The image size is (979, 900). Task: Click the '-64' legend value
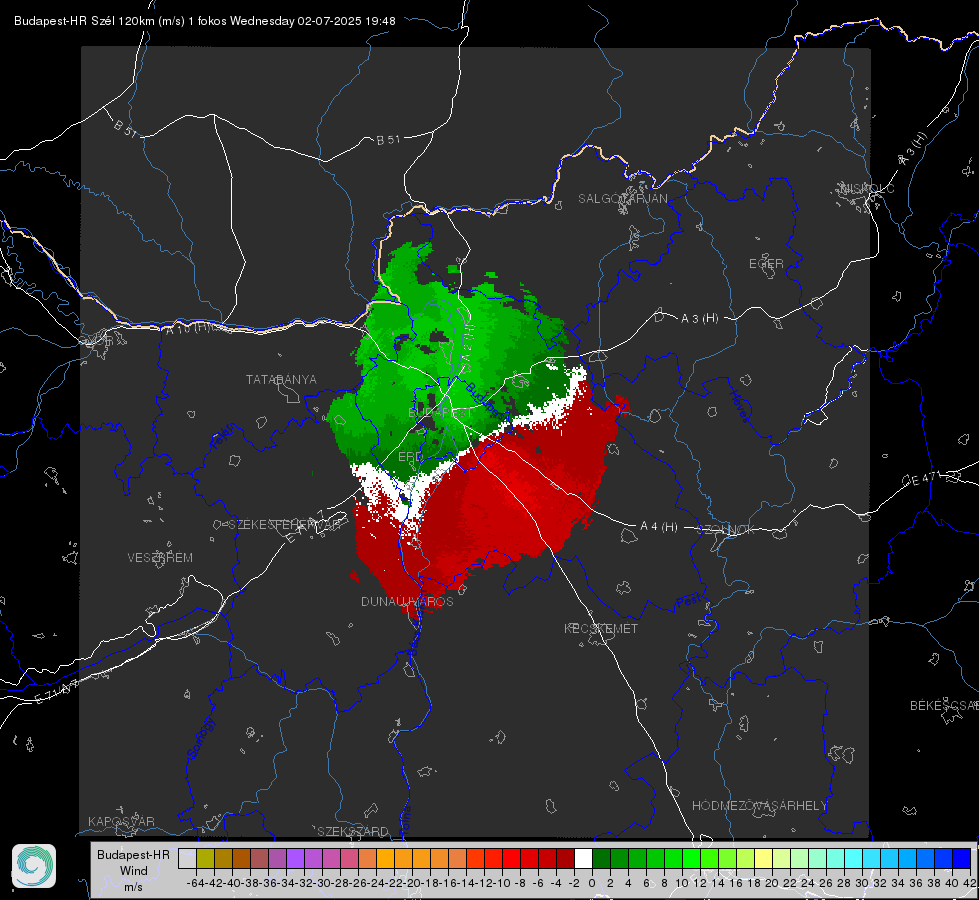click(195, 883)
